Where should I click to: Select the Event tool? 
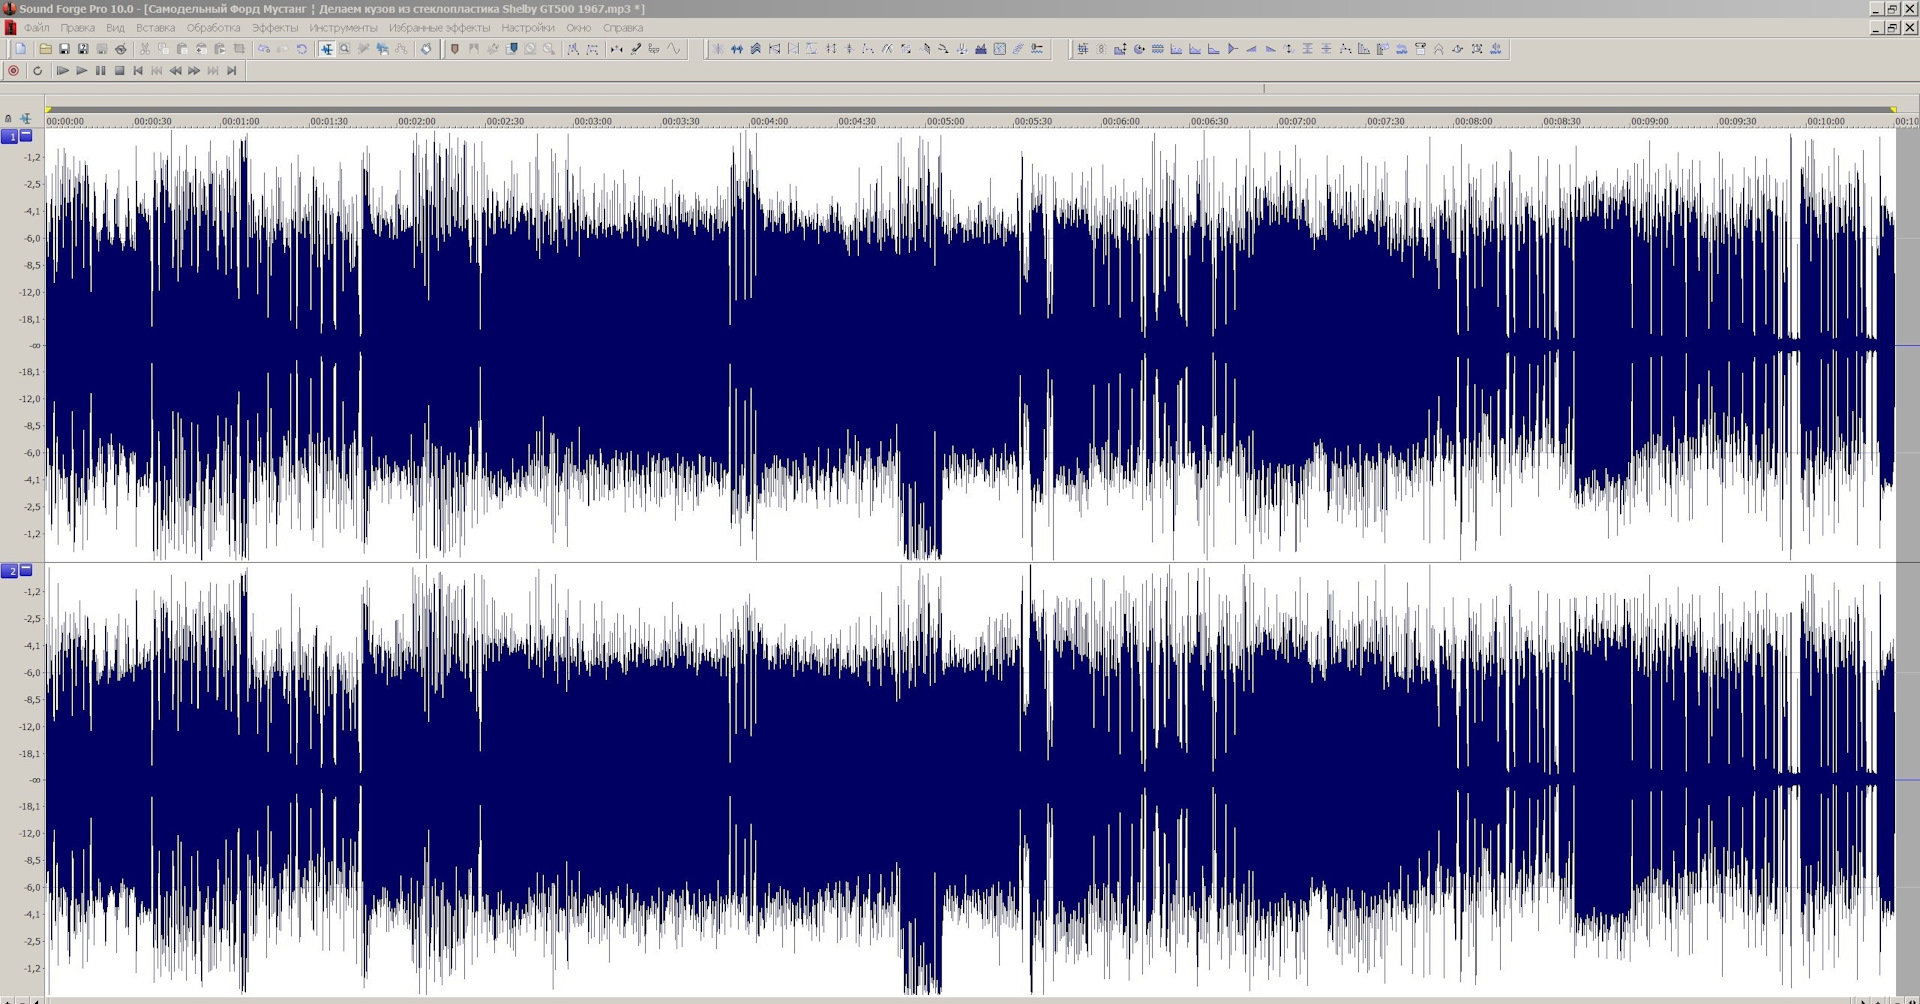click(382, 49)
